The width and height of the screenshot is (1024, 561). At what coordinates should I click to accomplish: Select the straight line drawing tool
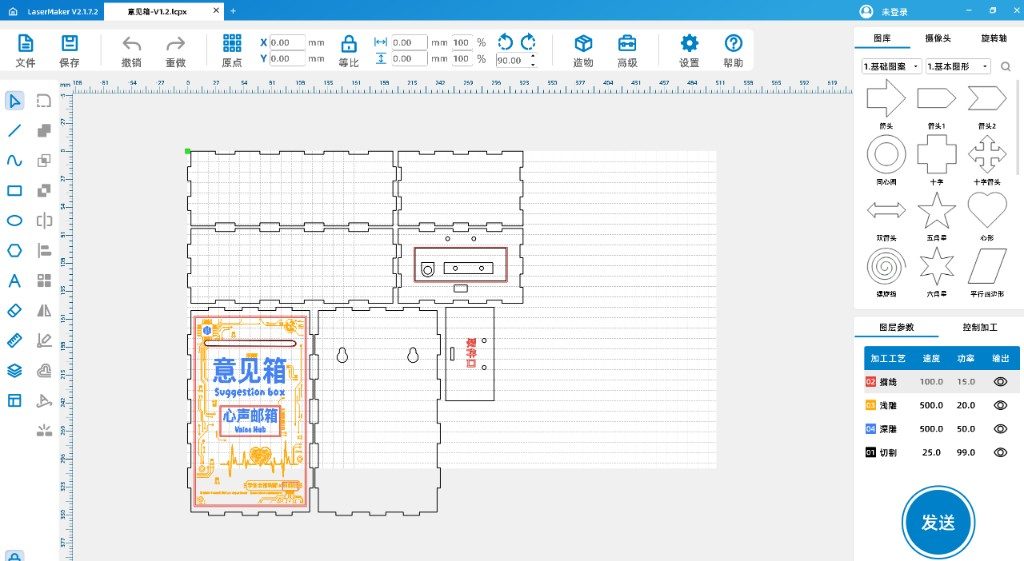tap(14, 131)
